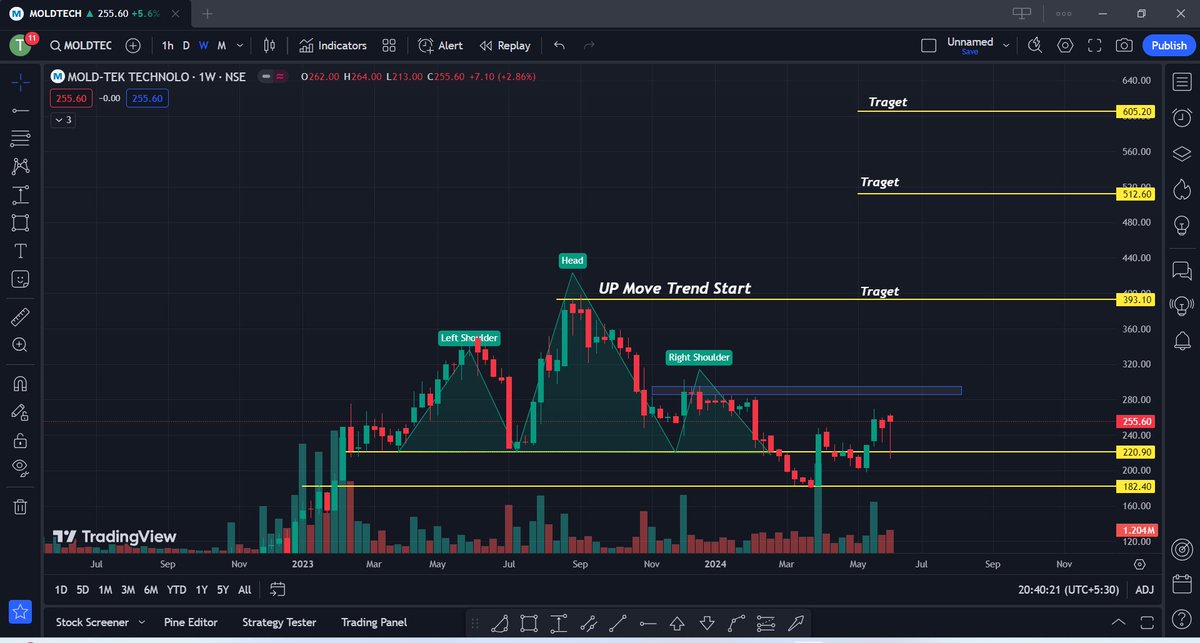Open MOLDTEC symbol search
This screenshot has width=1200, height=643.
82,46
